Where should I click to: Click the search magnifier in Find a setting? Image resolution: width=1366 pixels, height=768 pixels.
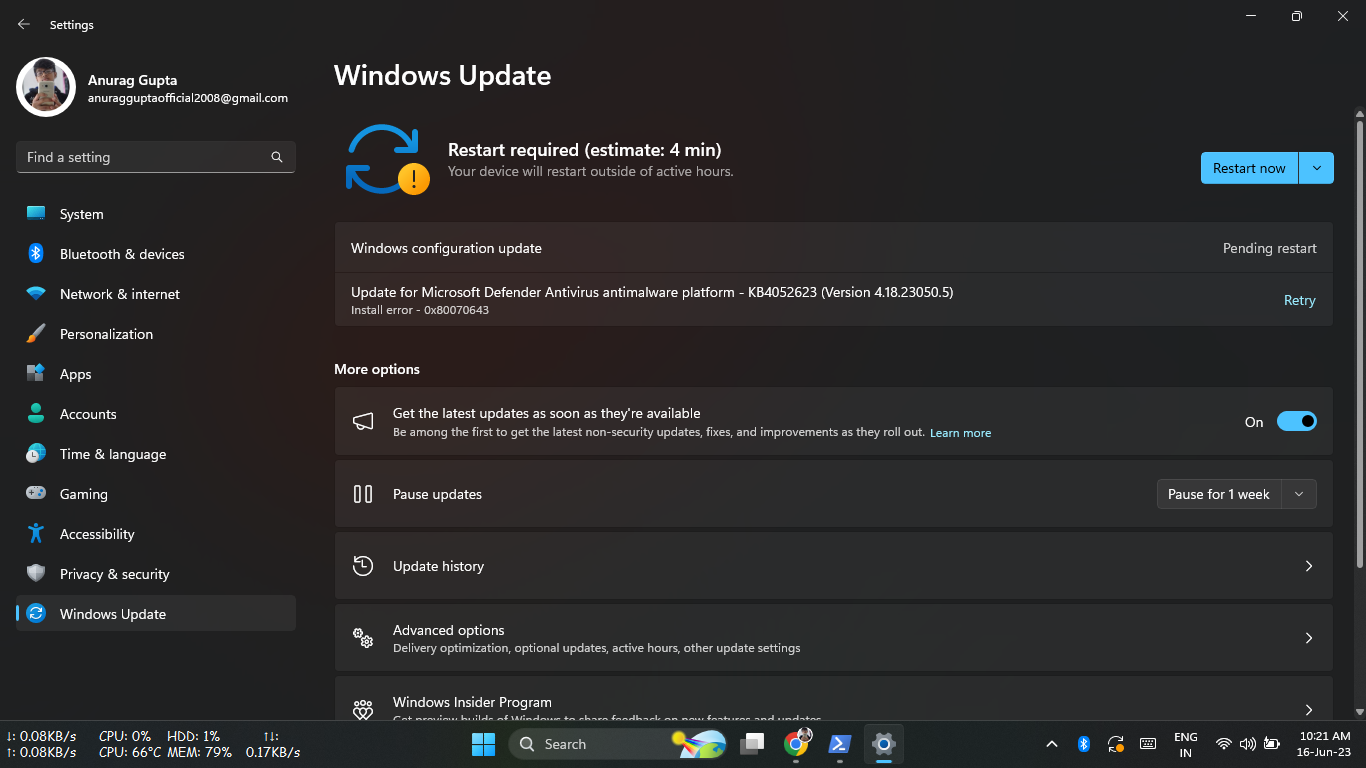tap(277, 157)
